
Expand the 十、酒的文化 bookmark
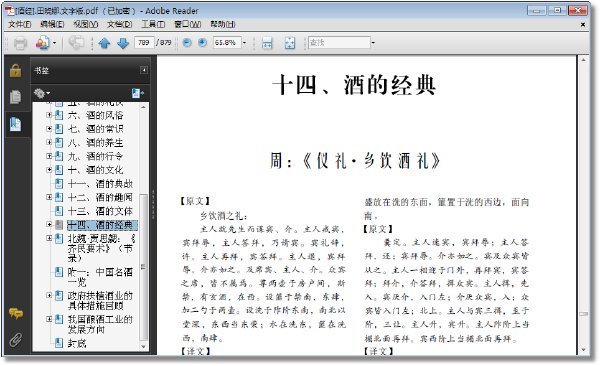tap(49, 169)
